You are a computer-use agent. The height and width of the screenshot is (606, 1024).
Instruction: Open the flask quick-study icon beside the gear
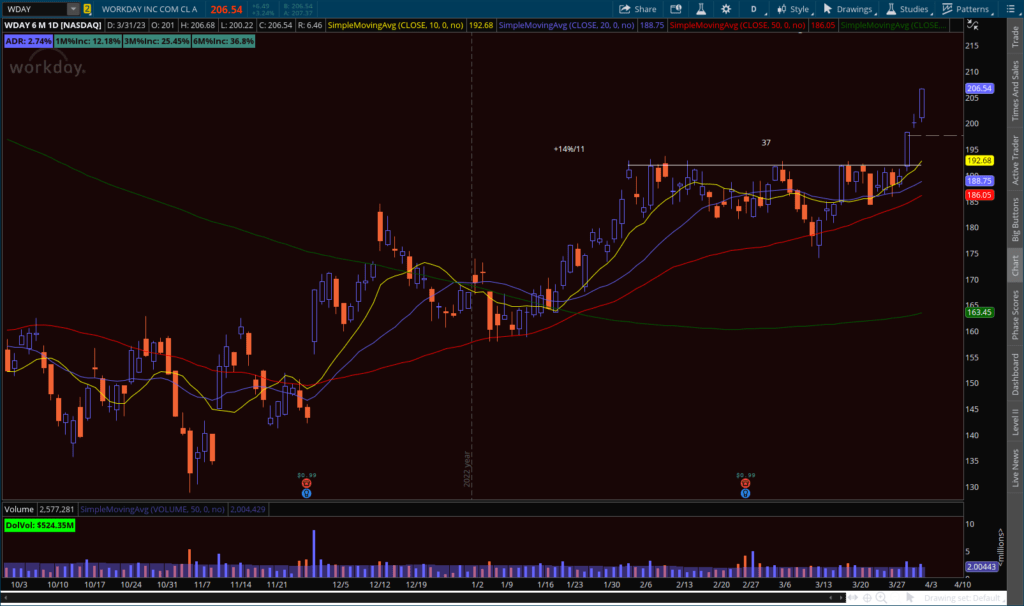tap(701, 9)
